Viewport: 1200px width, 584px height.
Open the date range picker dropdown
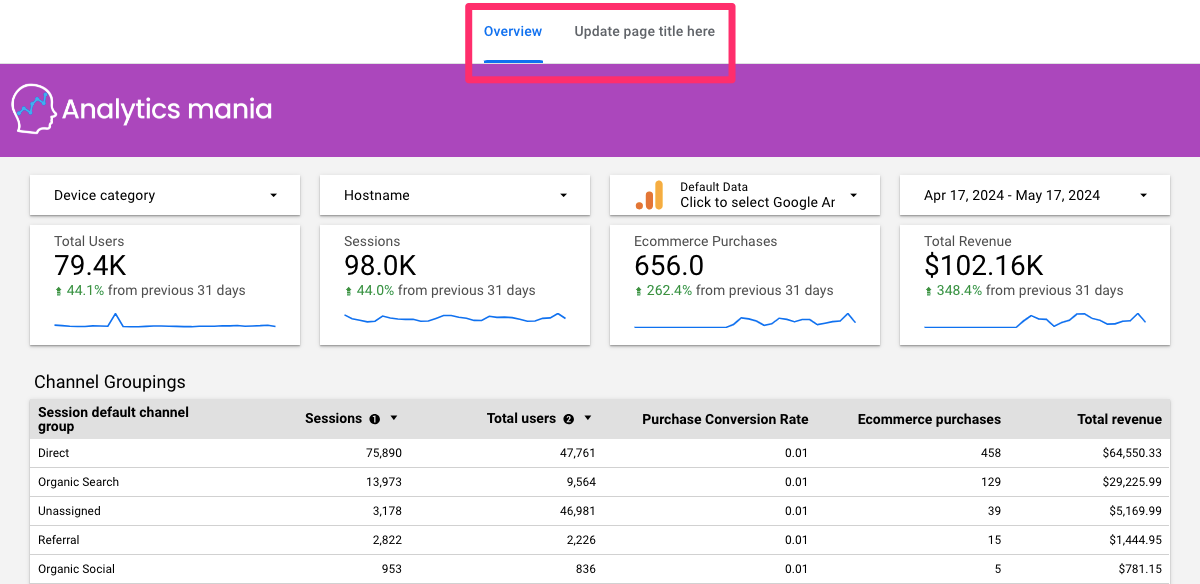(1035, 195)
